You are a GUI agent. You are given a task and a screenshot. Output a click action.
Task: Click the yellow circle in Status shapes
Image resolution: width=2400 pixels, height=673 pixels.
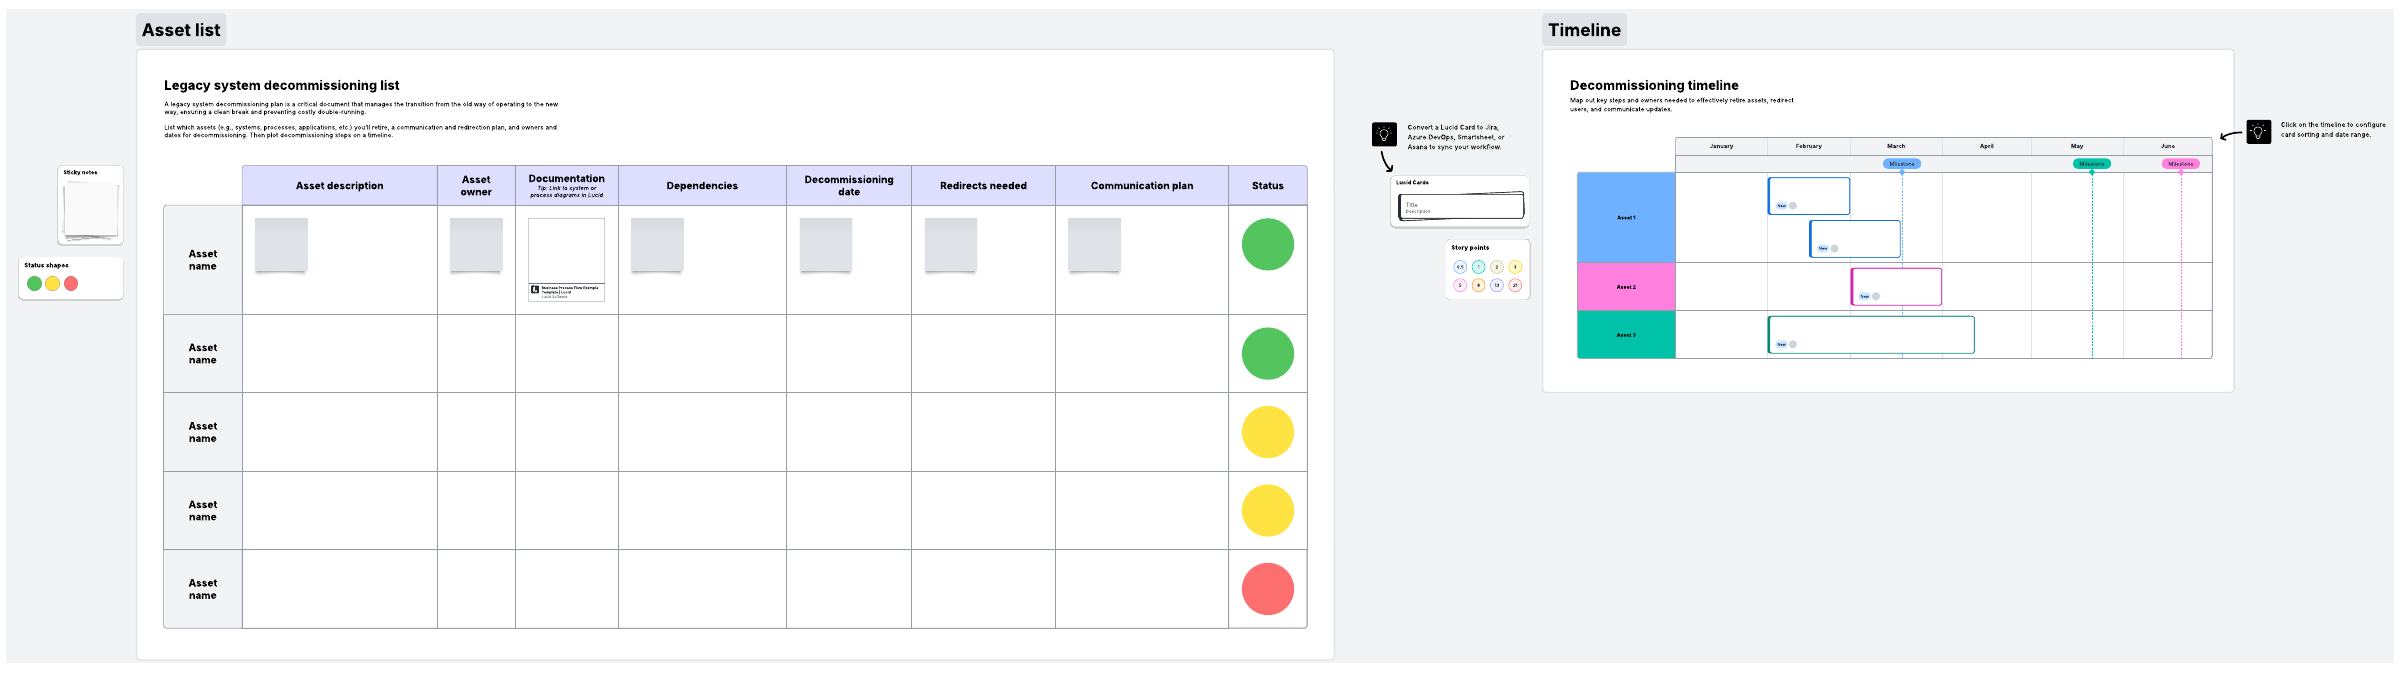click(52, 284)
